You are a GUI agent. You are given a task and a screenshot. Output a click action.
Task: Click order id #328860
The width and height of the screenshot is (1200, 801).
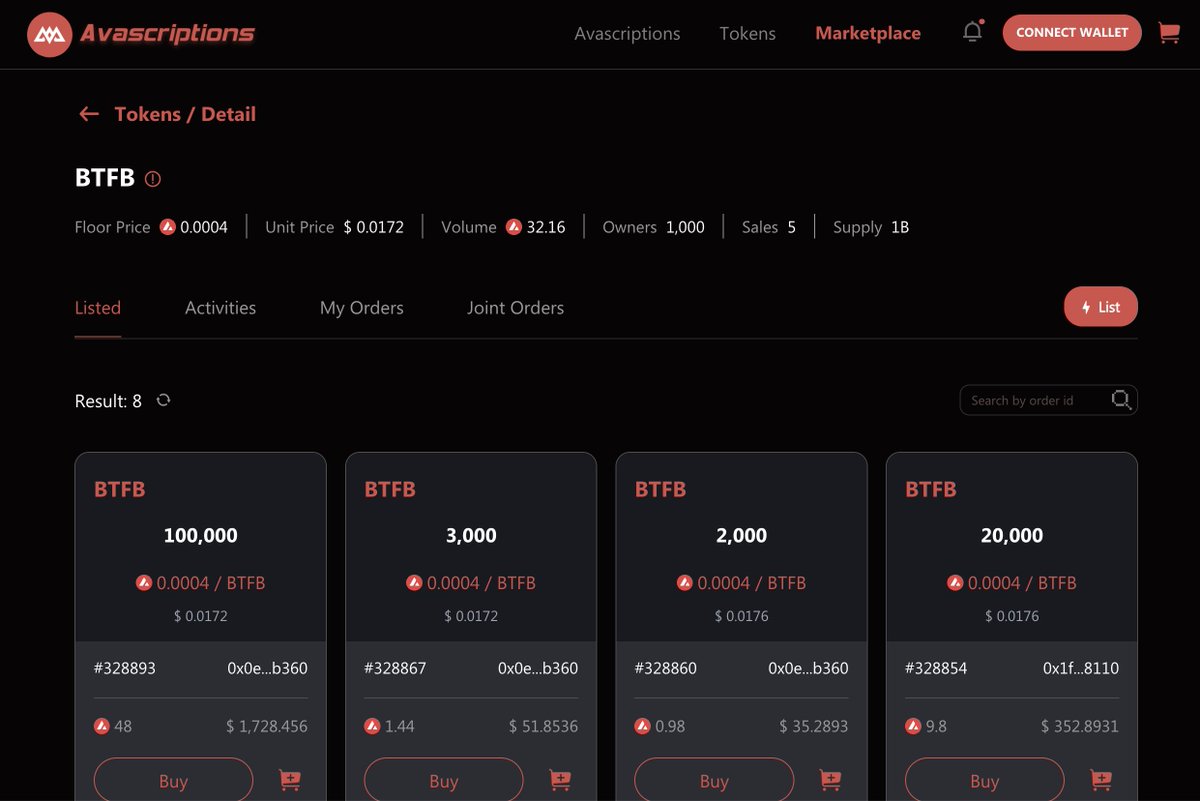[x=666, y=668]
